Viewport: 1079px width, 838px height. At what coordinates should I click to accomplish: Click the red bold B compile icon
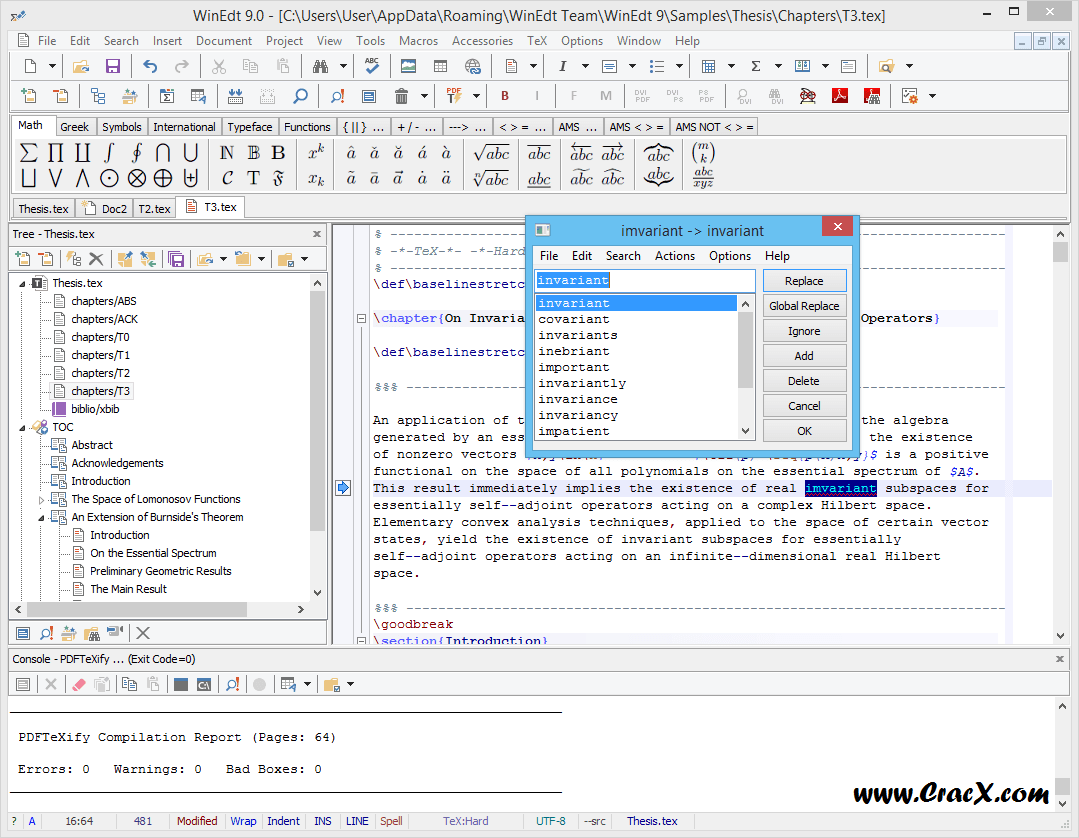[x=505, y=96]
